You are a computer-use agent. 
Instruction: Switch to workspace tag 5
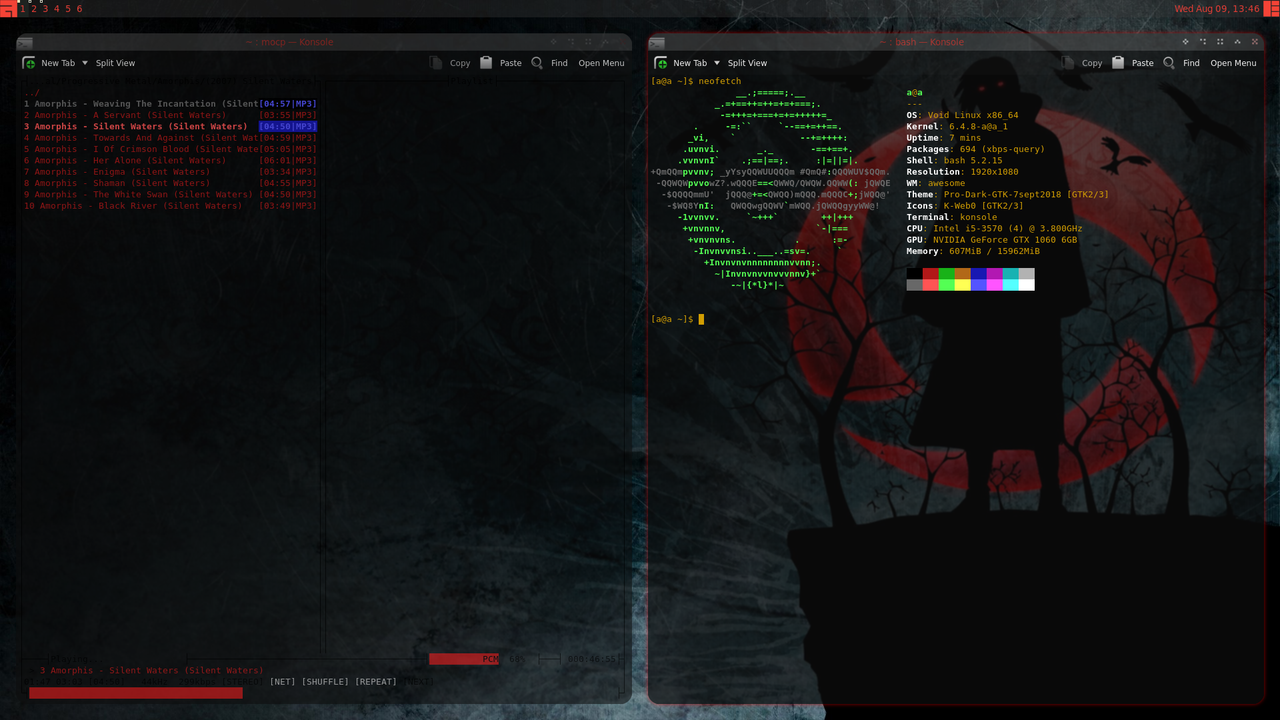pos(68,8)
